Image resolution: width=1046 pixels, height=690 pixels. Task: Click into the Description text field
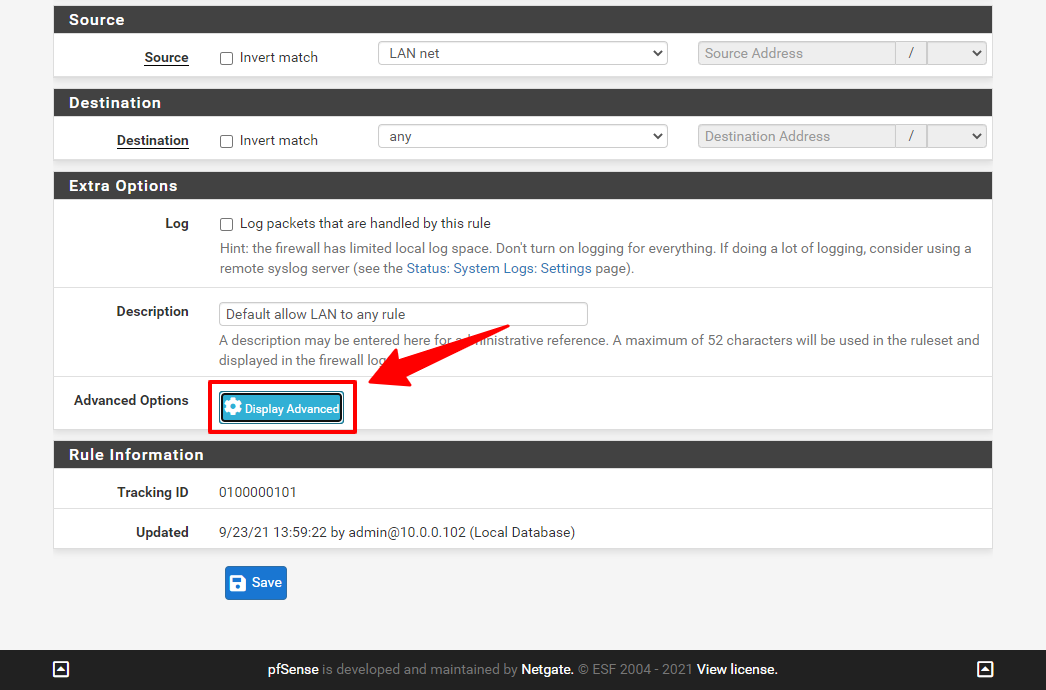(403, 314)
